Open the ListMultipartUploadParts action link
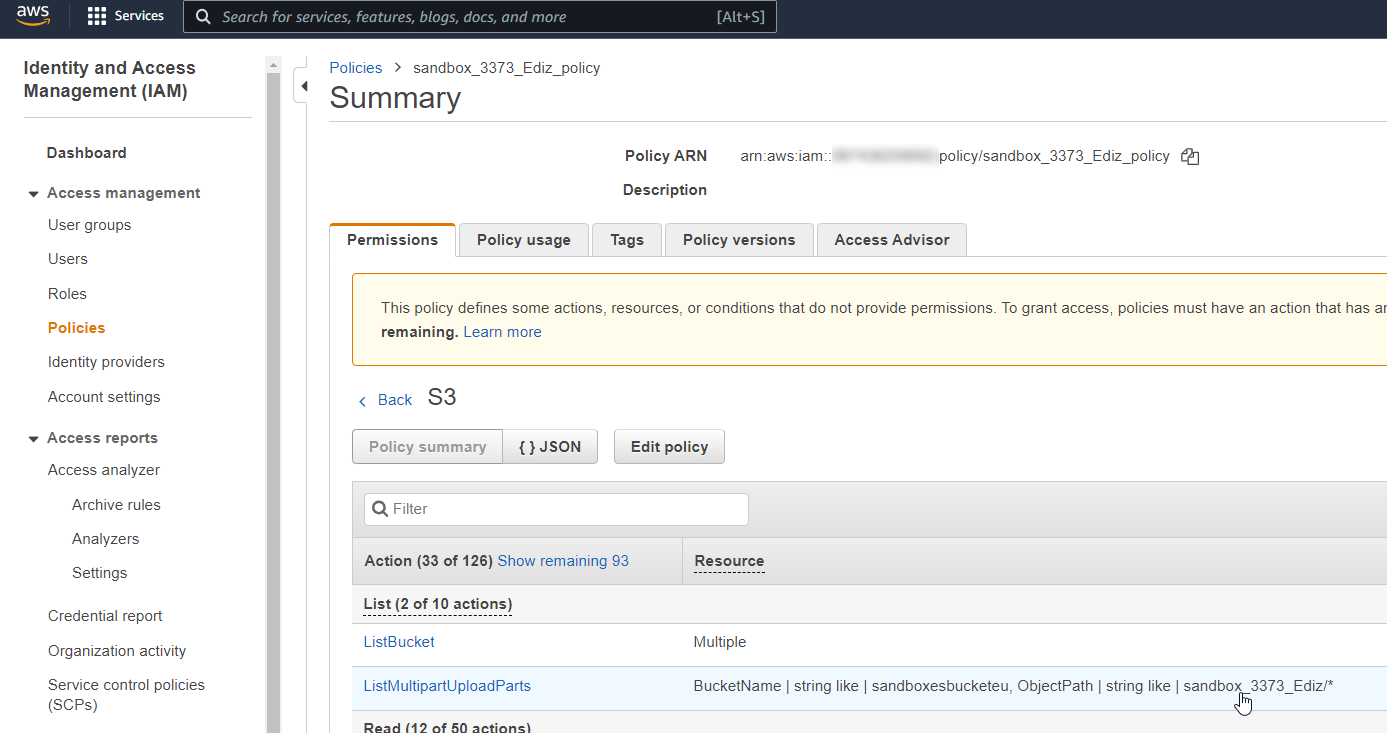Image resolution: width=1387 pixels, height=733 pixels. coord(447,686)
